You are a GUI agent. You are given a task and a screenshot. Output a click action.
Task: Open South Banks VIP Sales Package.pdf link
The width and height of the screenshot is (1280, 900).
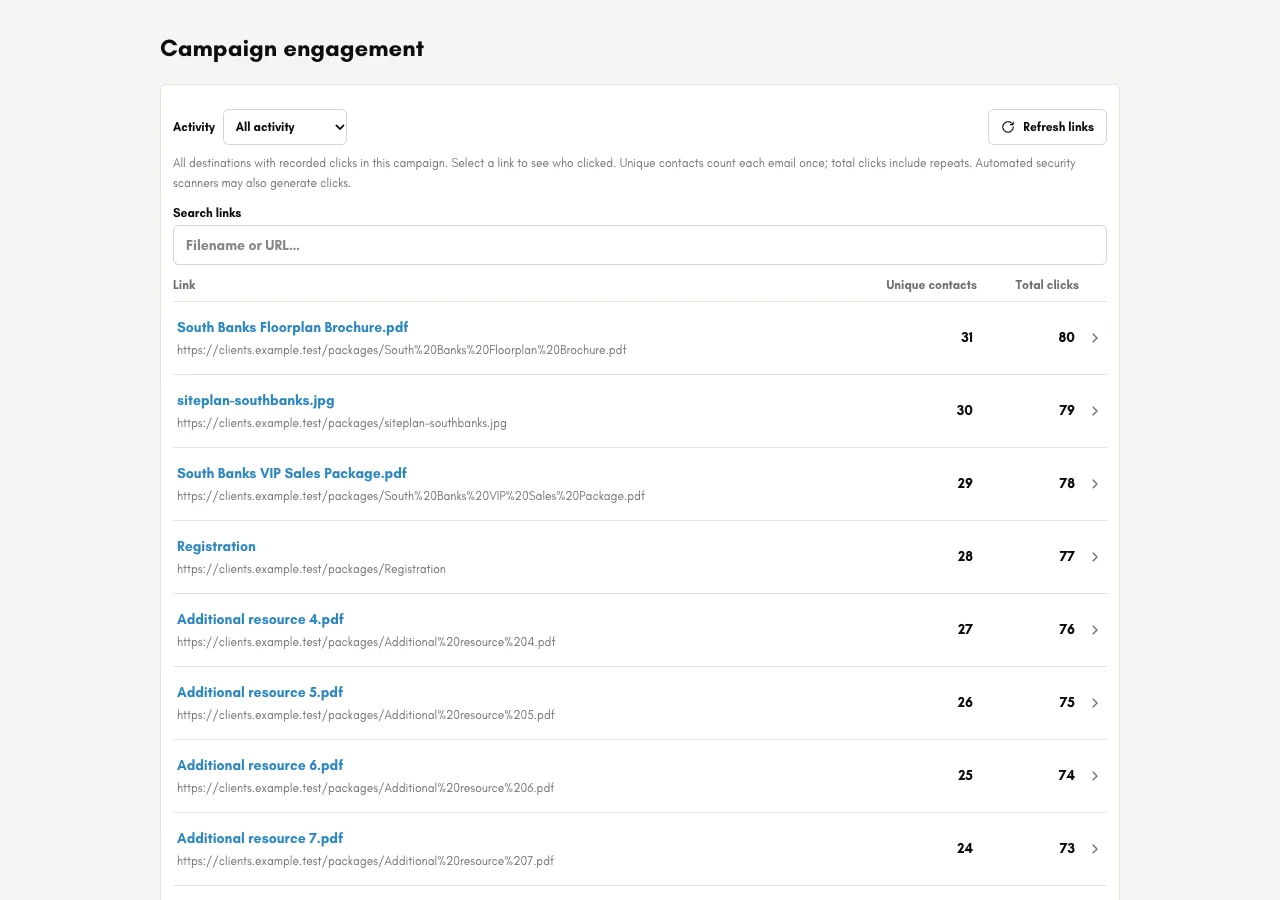(x=292, y=473)
